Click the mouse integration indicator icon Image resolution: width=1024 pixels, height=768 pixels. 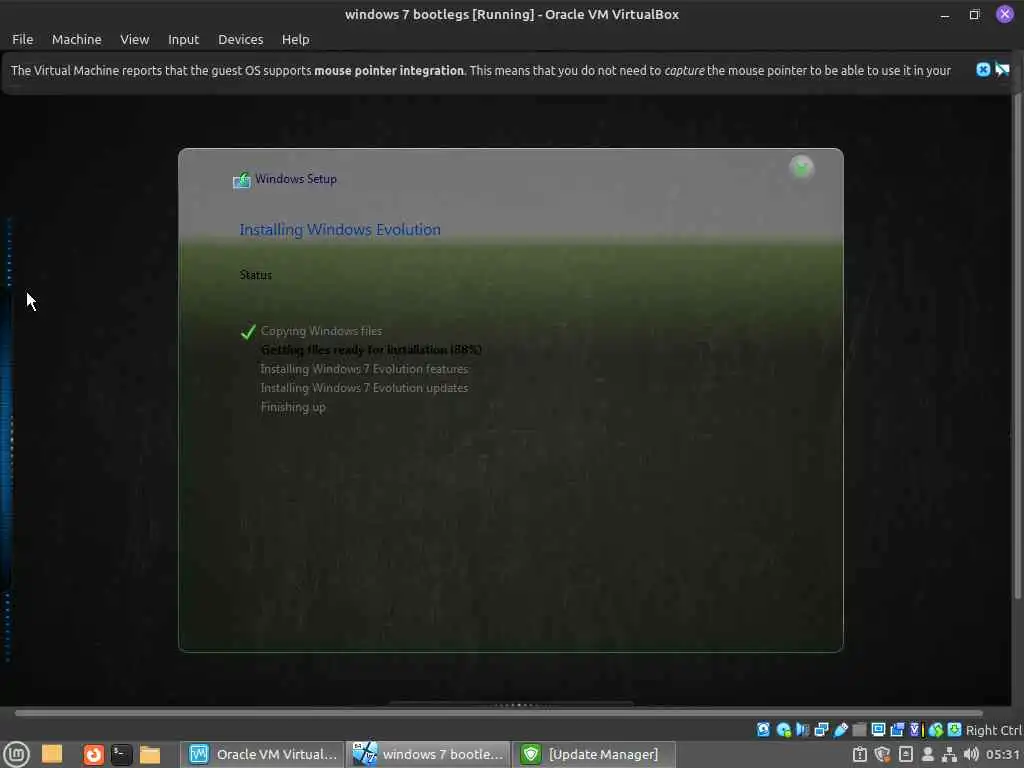coord(936,729)
